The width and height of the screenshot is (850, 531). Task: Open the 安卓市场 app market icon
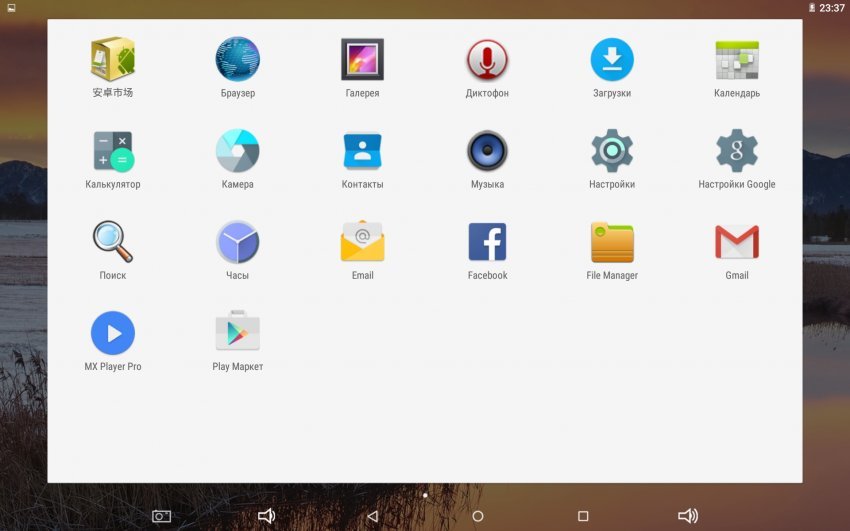(113, 59)
